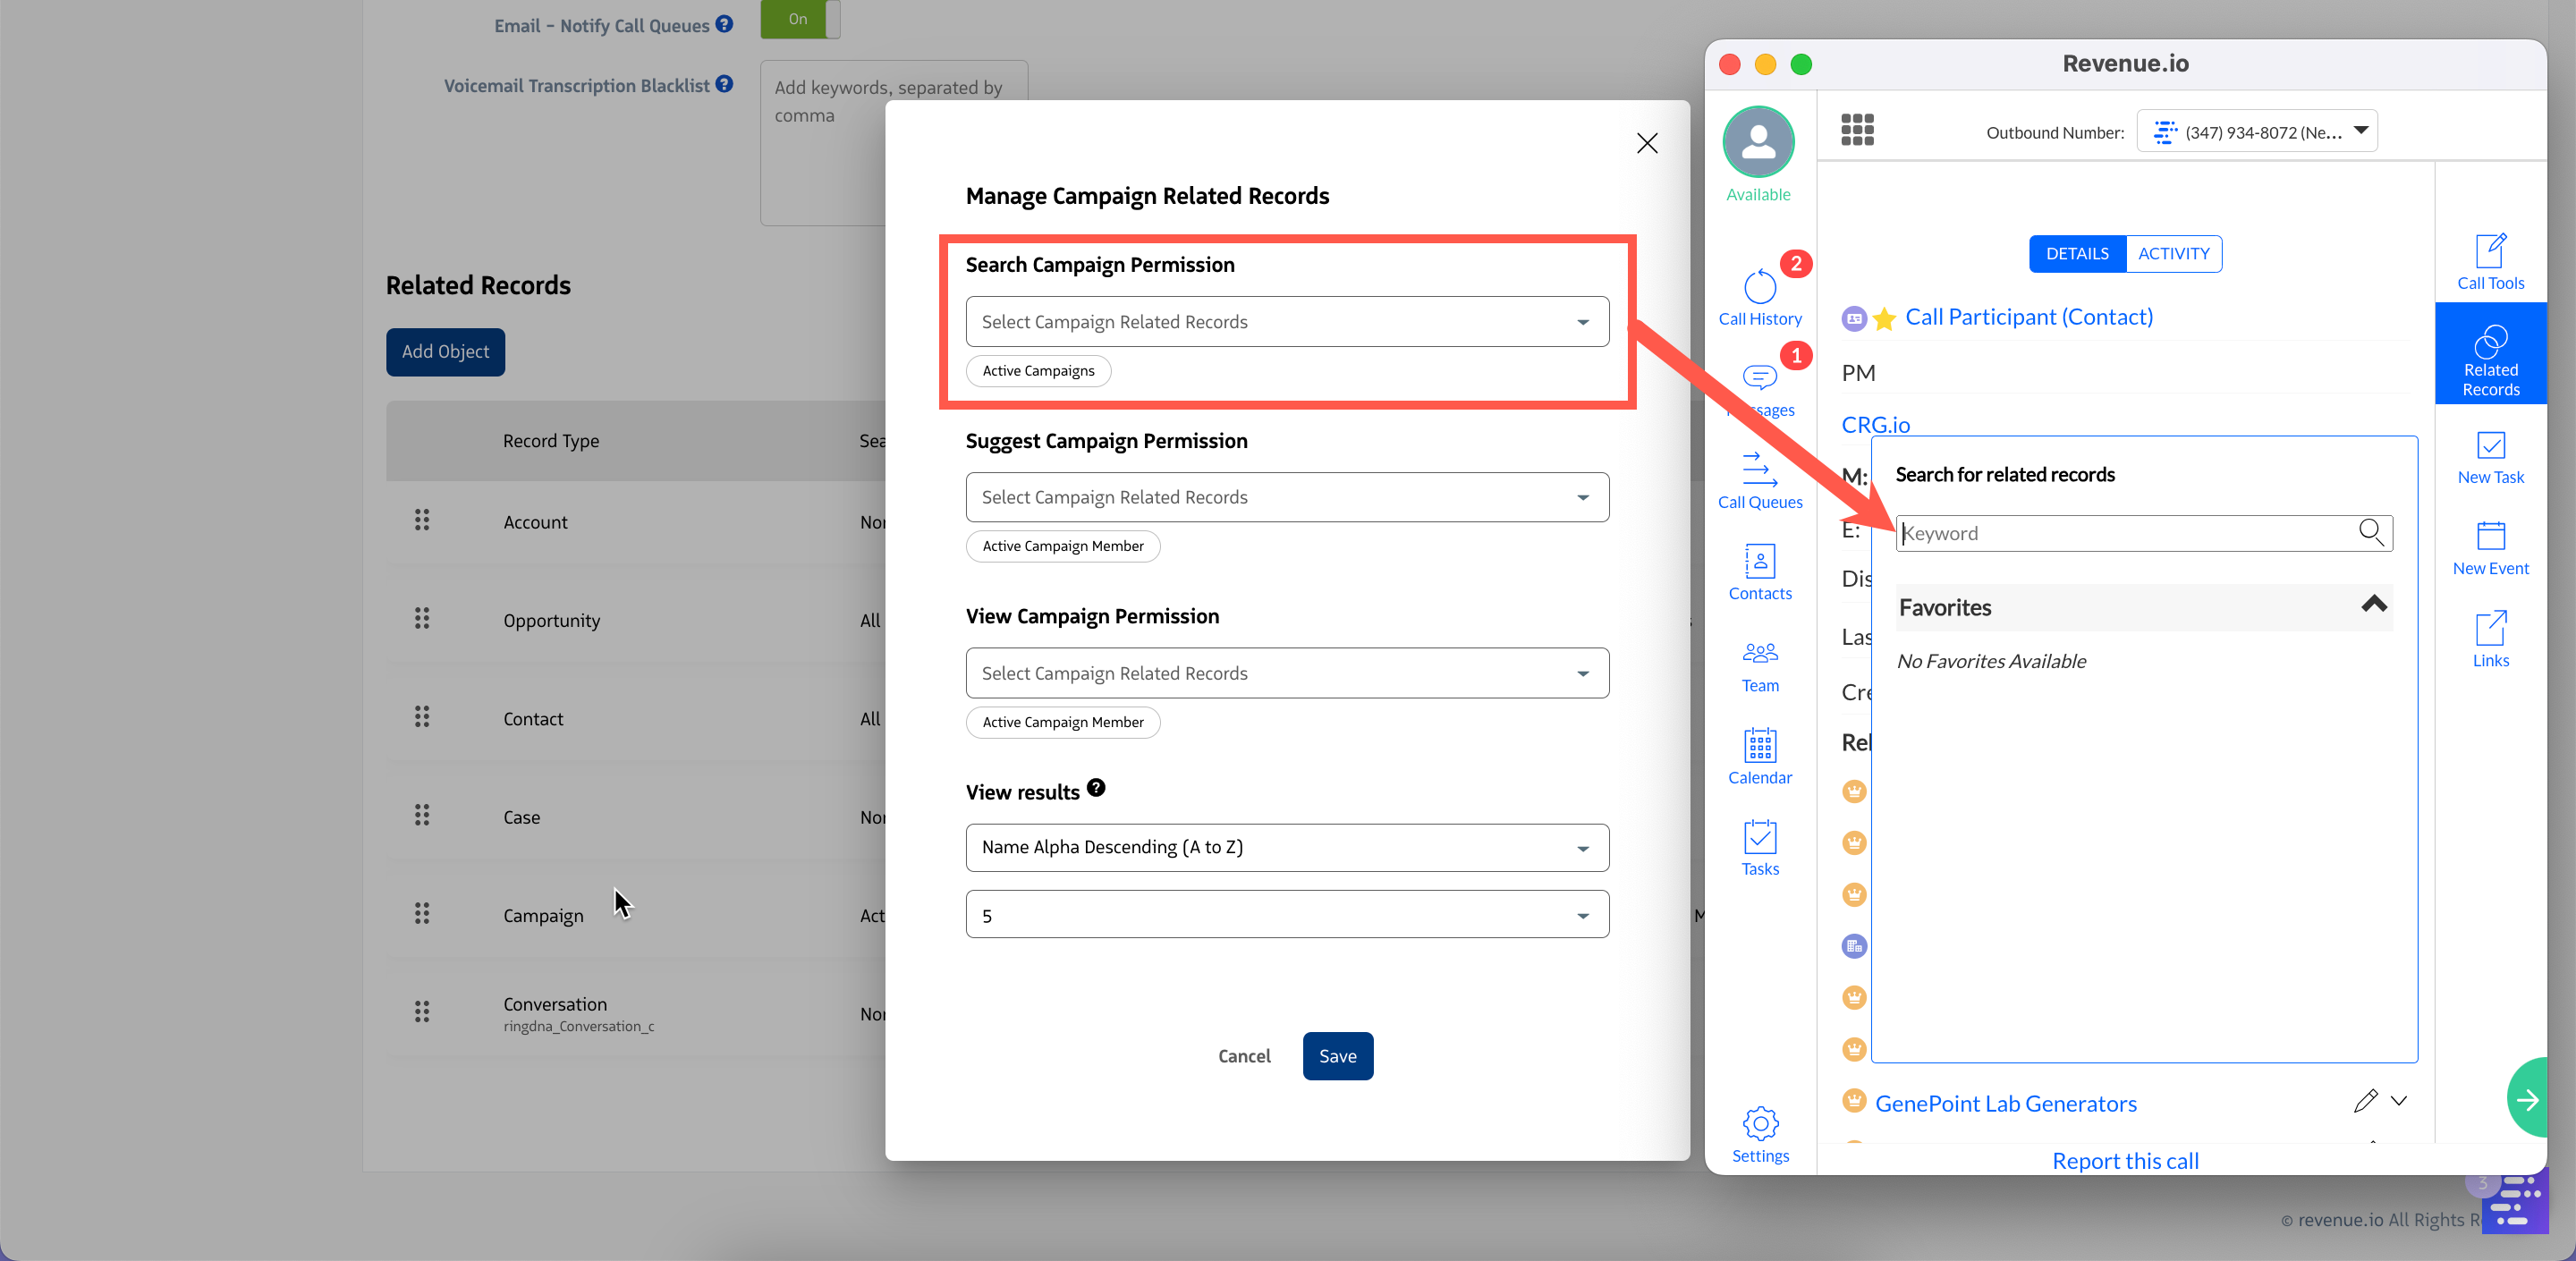Click the dial pad grid icon
This screenshot has height=1261, width=2576.
tap(1856, 130)
